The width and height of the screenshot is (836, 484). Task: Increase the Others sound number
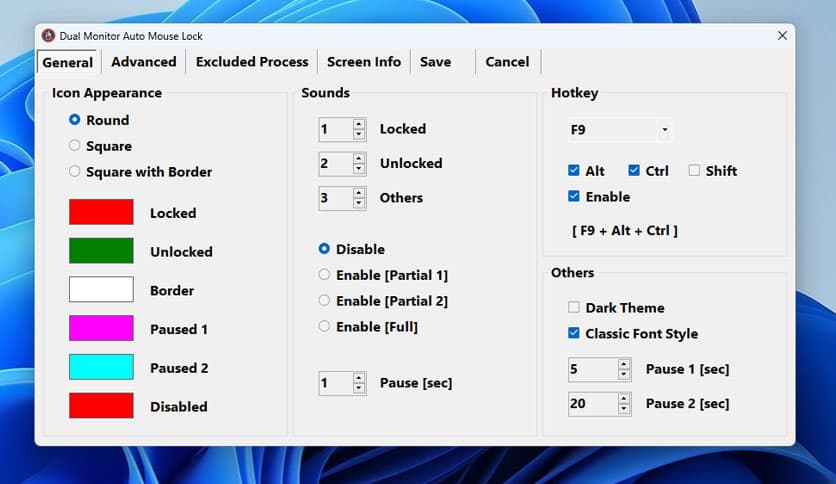[359, 192]
